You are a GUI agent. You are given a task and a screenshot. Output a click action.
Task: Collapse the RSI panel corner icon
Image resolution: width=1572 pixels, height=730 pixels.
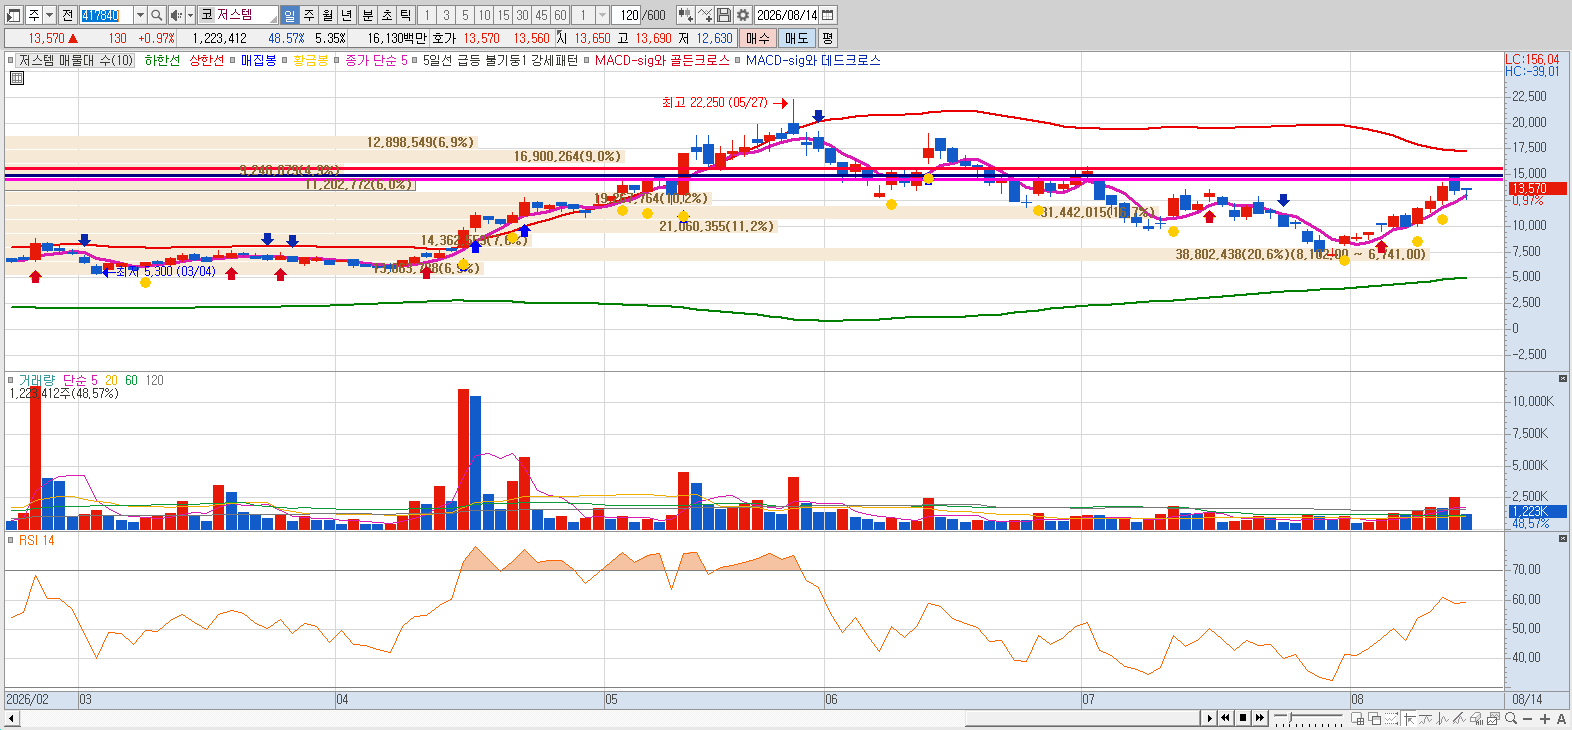[1563, 538]
